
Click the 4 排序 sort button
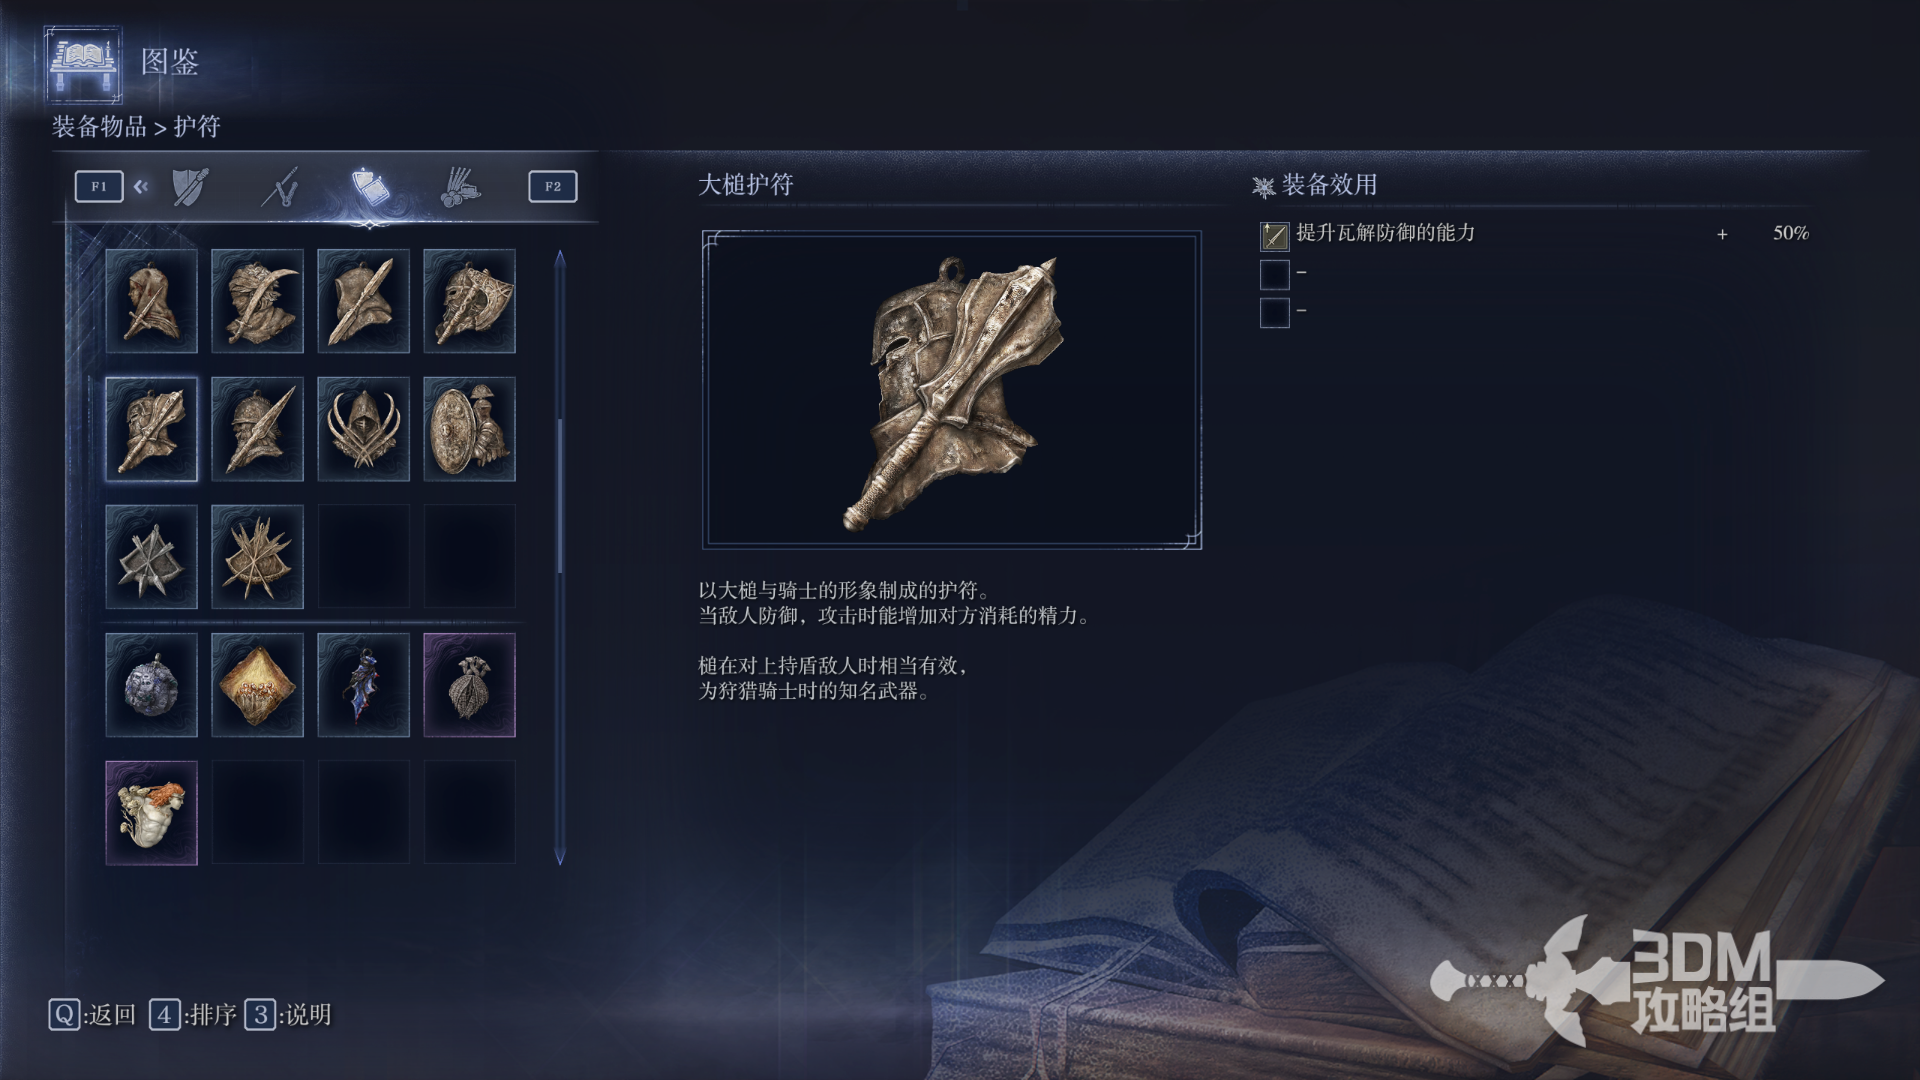193,1015
